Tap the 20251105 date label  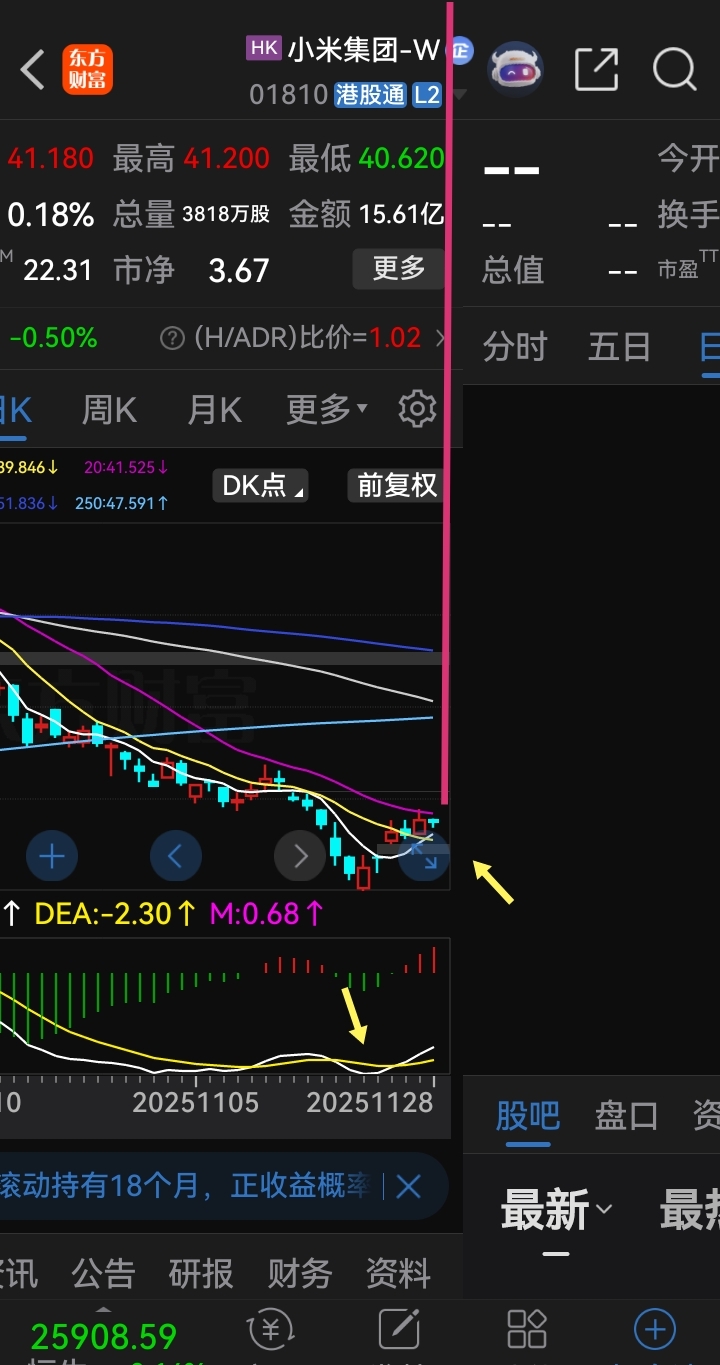click(195, 1103)
